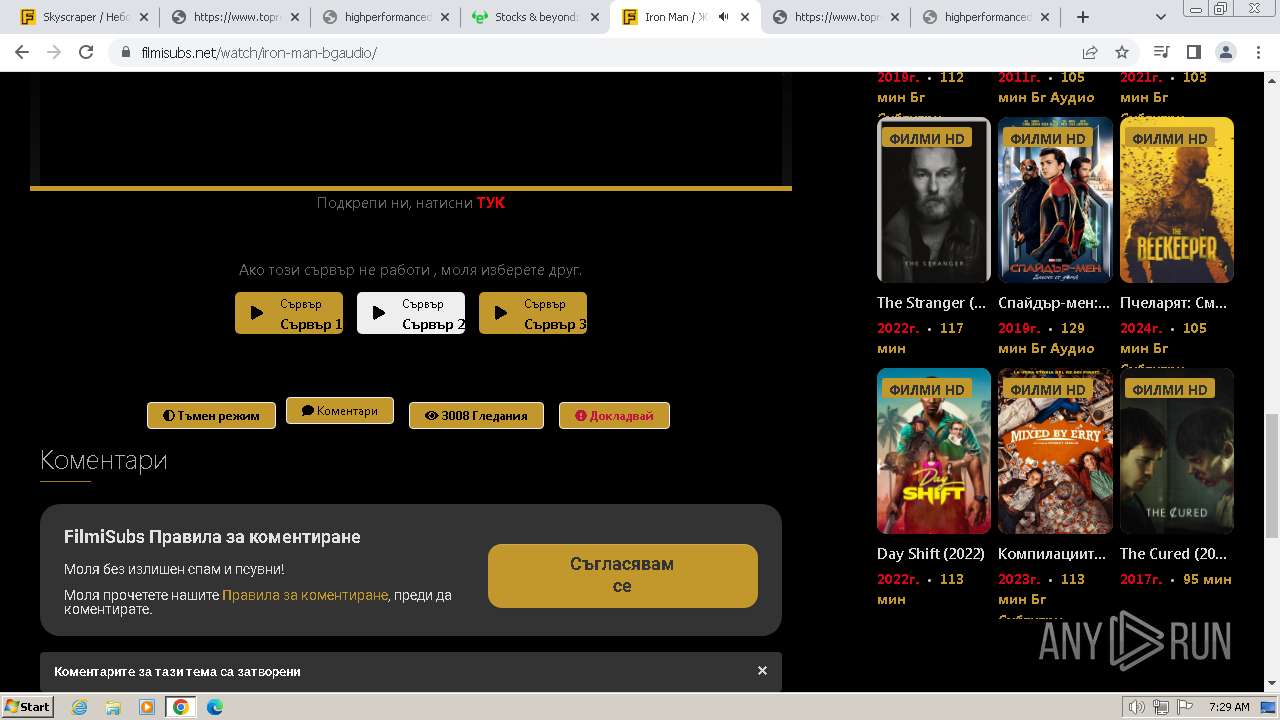Select Сървър 3 player

click(x=533, y=313)
